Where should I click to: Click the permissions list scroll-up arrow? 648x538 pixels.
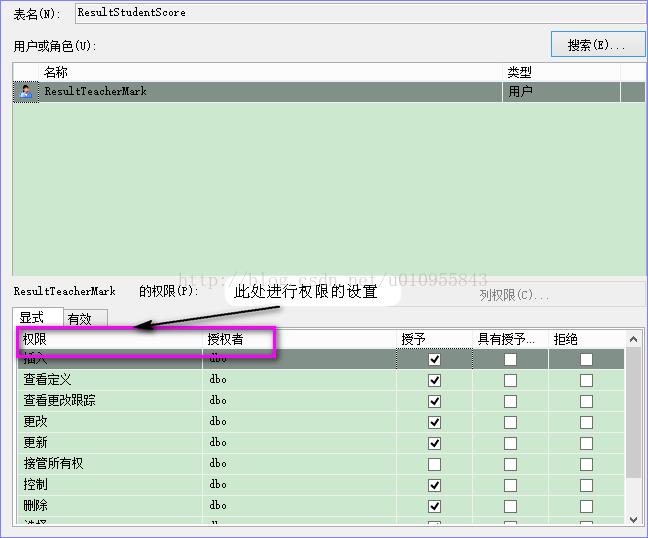(632, 339)
